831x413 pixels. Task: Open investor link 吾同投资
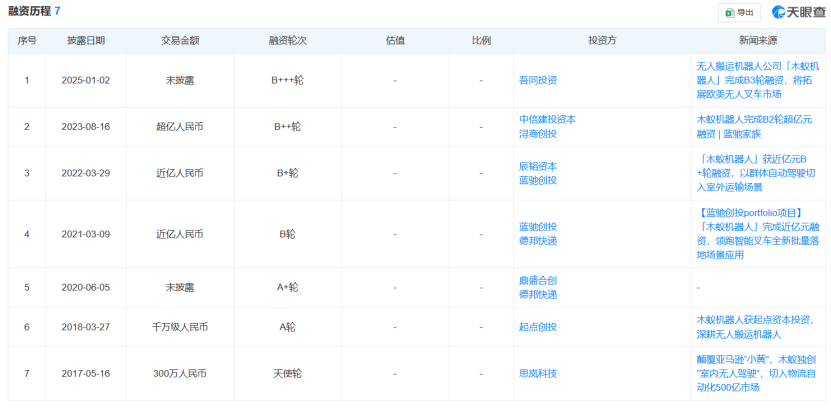tap(538, 81)
